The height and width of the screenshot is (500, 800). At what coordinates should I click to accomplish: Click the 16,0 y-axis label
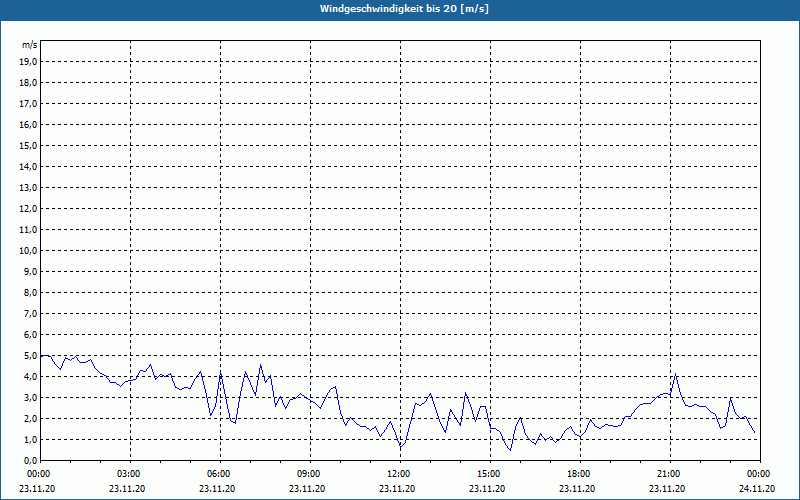click(x=28, y=124)
